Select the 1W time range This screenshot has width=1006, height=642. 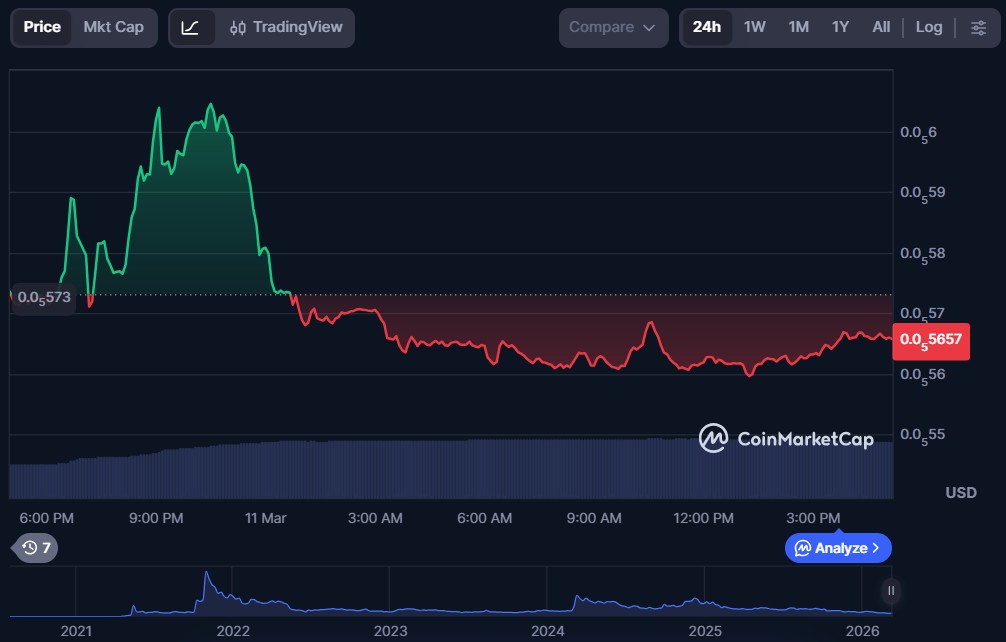(x=755, y=27)
